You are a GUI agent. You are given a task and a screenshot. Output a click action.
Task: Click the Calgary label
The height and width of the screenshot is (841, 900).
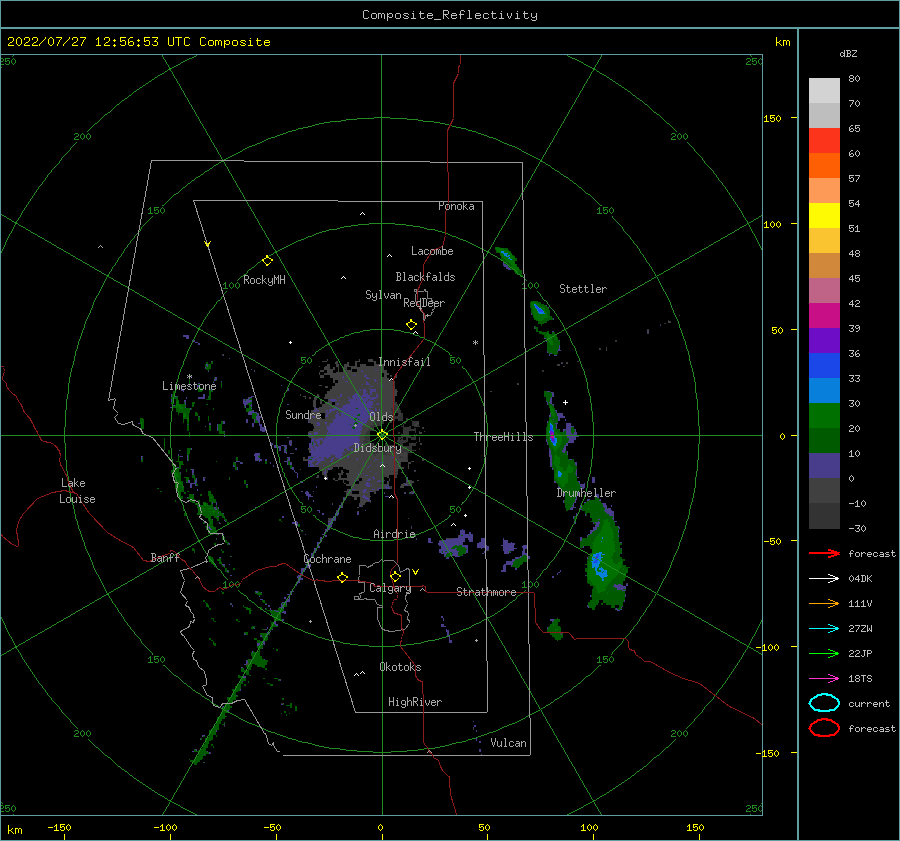click(390, 588)
